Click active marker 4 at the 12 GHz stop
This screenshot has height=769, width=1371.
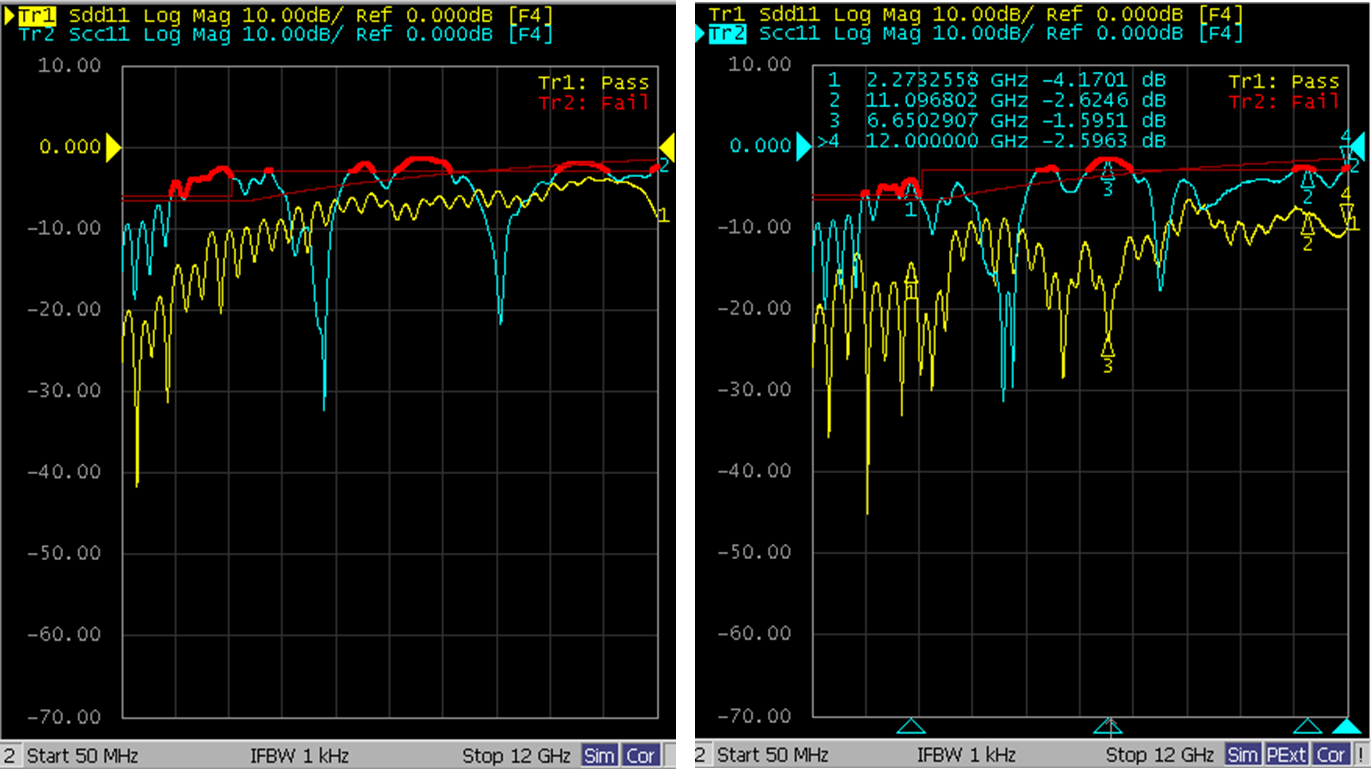1347,726
